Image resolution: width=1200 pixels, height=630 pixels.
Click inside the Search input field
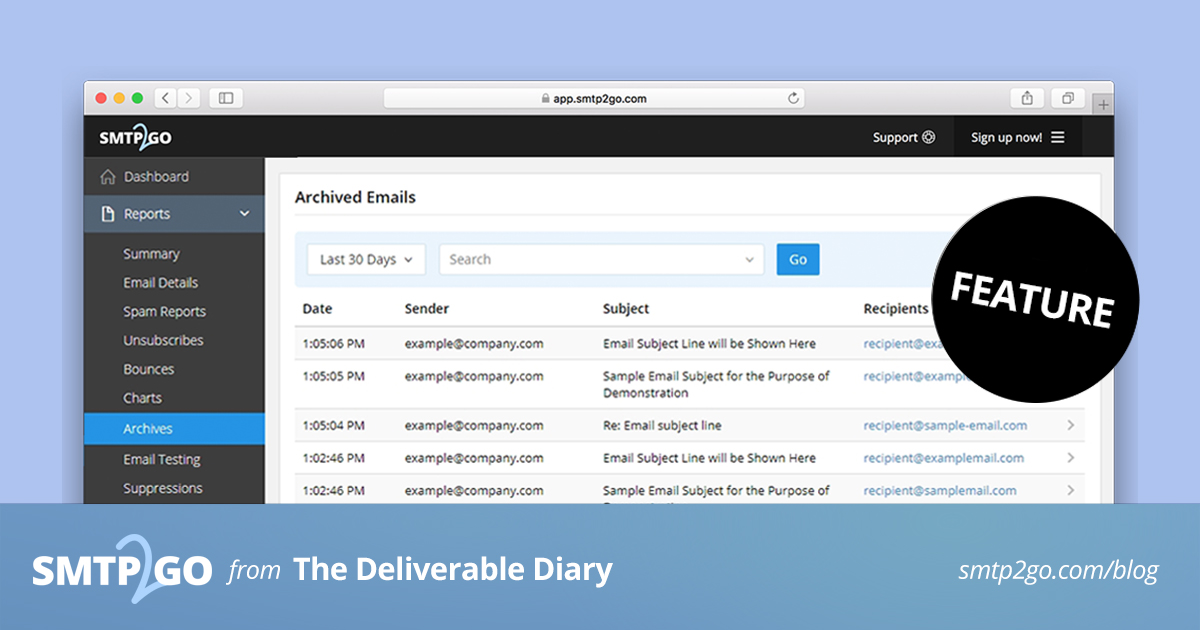click(x=560, y=259)
